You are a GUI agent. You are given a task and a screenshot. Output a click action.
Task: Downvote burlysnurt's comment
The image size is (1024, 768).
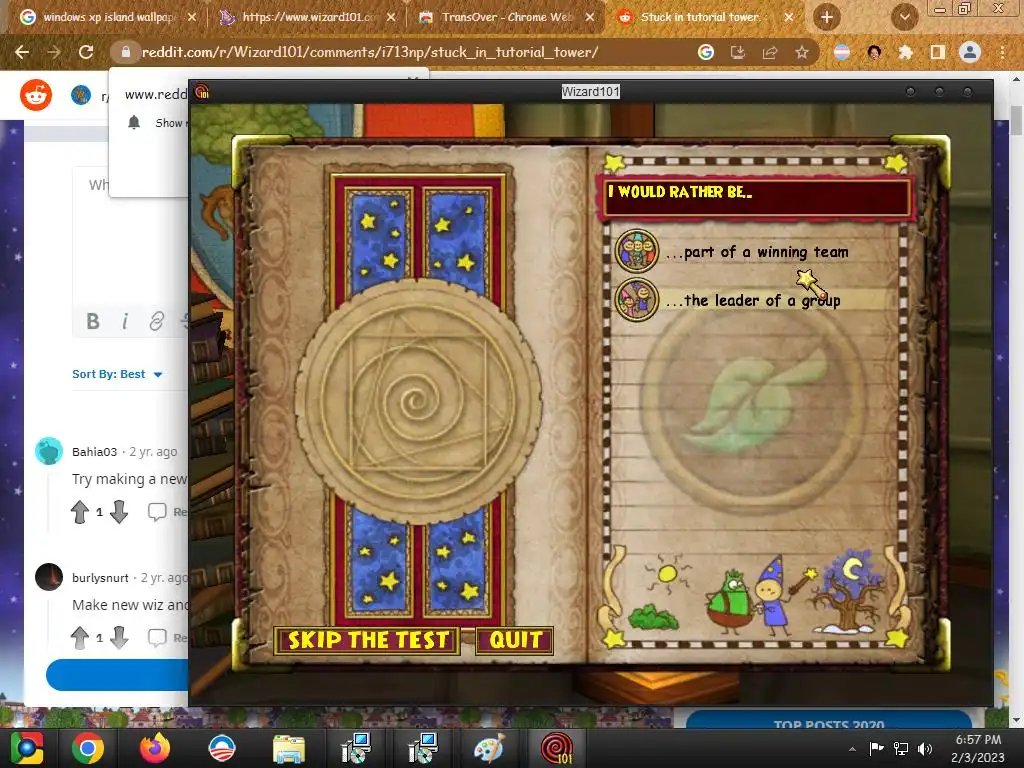click(x=119, y=637)
